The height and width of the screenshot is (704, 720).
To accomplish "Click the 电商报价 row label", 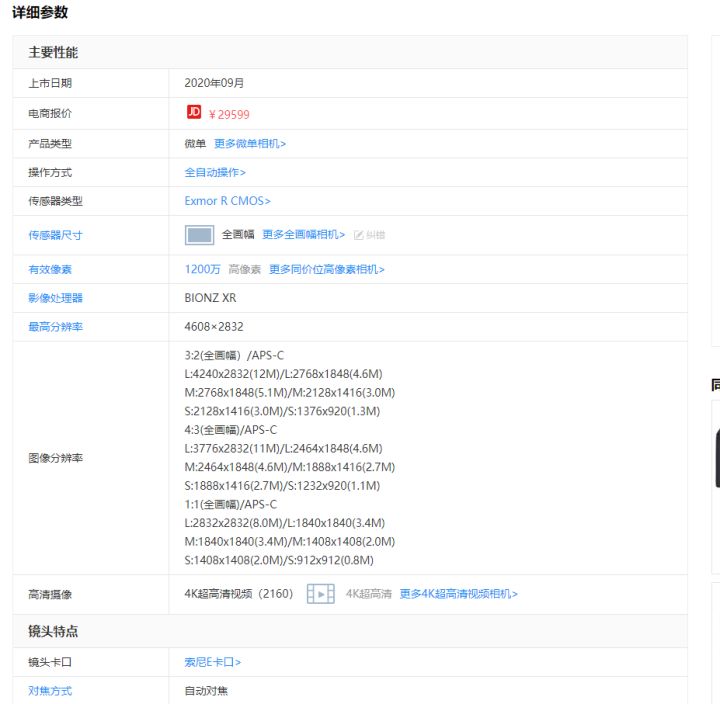I will 50,113.
